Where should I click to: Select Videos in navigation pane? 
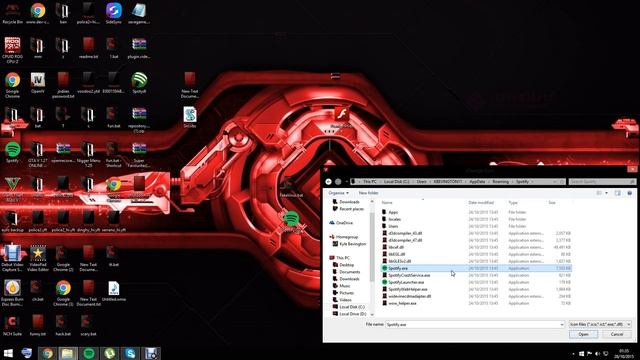tap(342, 300)
